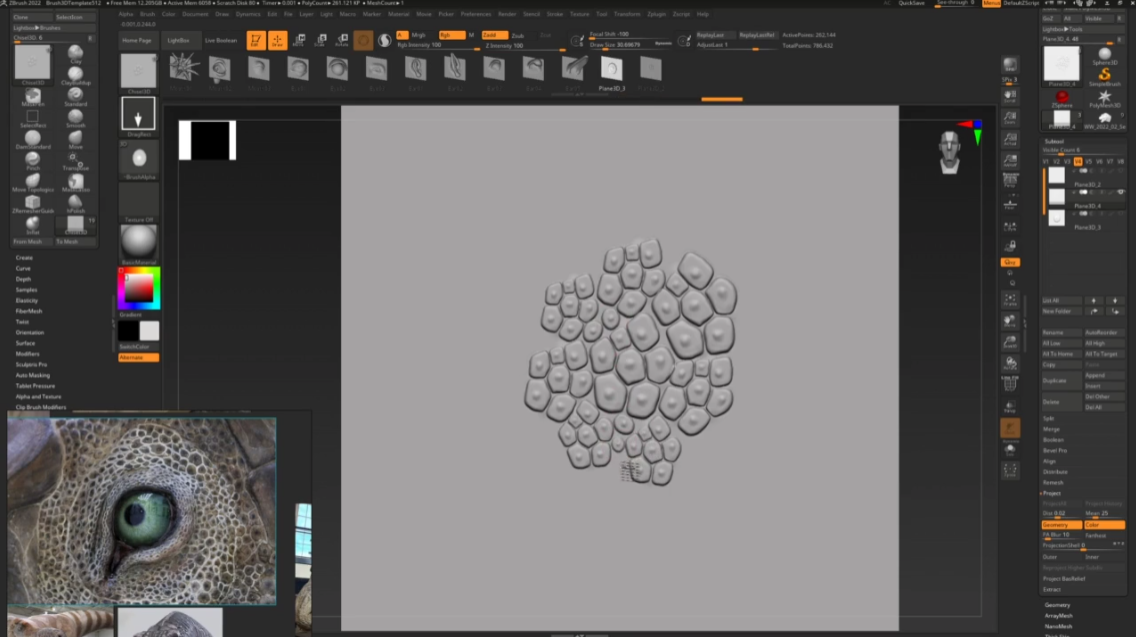Expand the Create brush section

(24, 257)
